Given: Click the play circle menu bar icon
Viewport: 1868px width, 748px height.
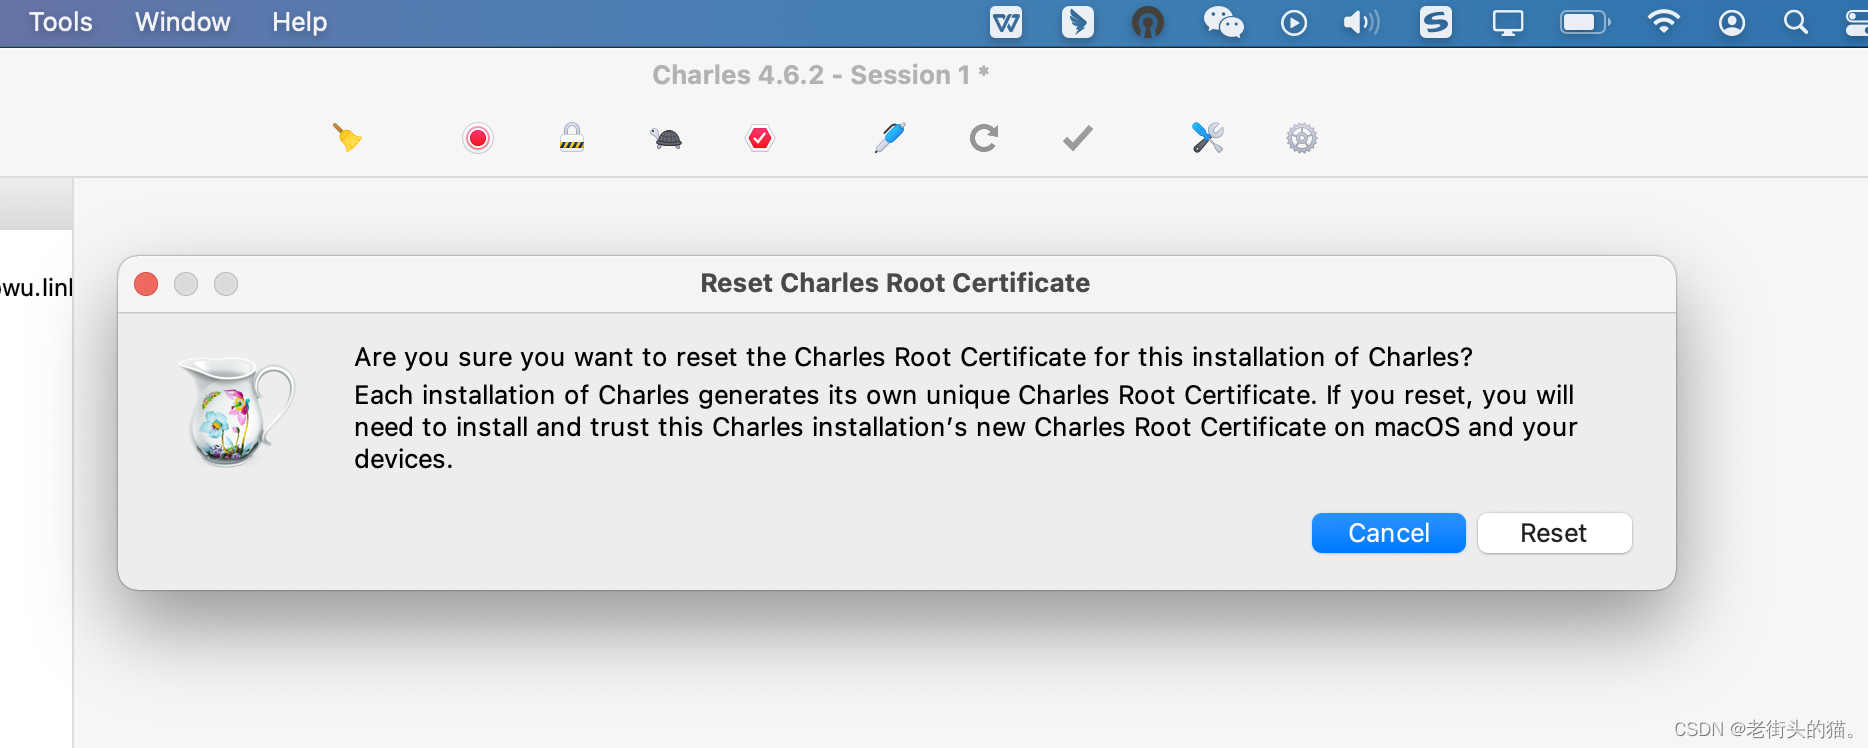Looking at the screenshot, I should click(x=1294, y=22).
